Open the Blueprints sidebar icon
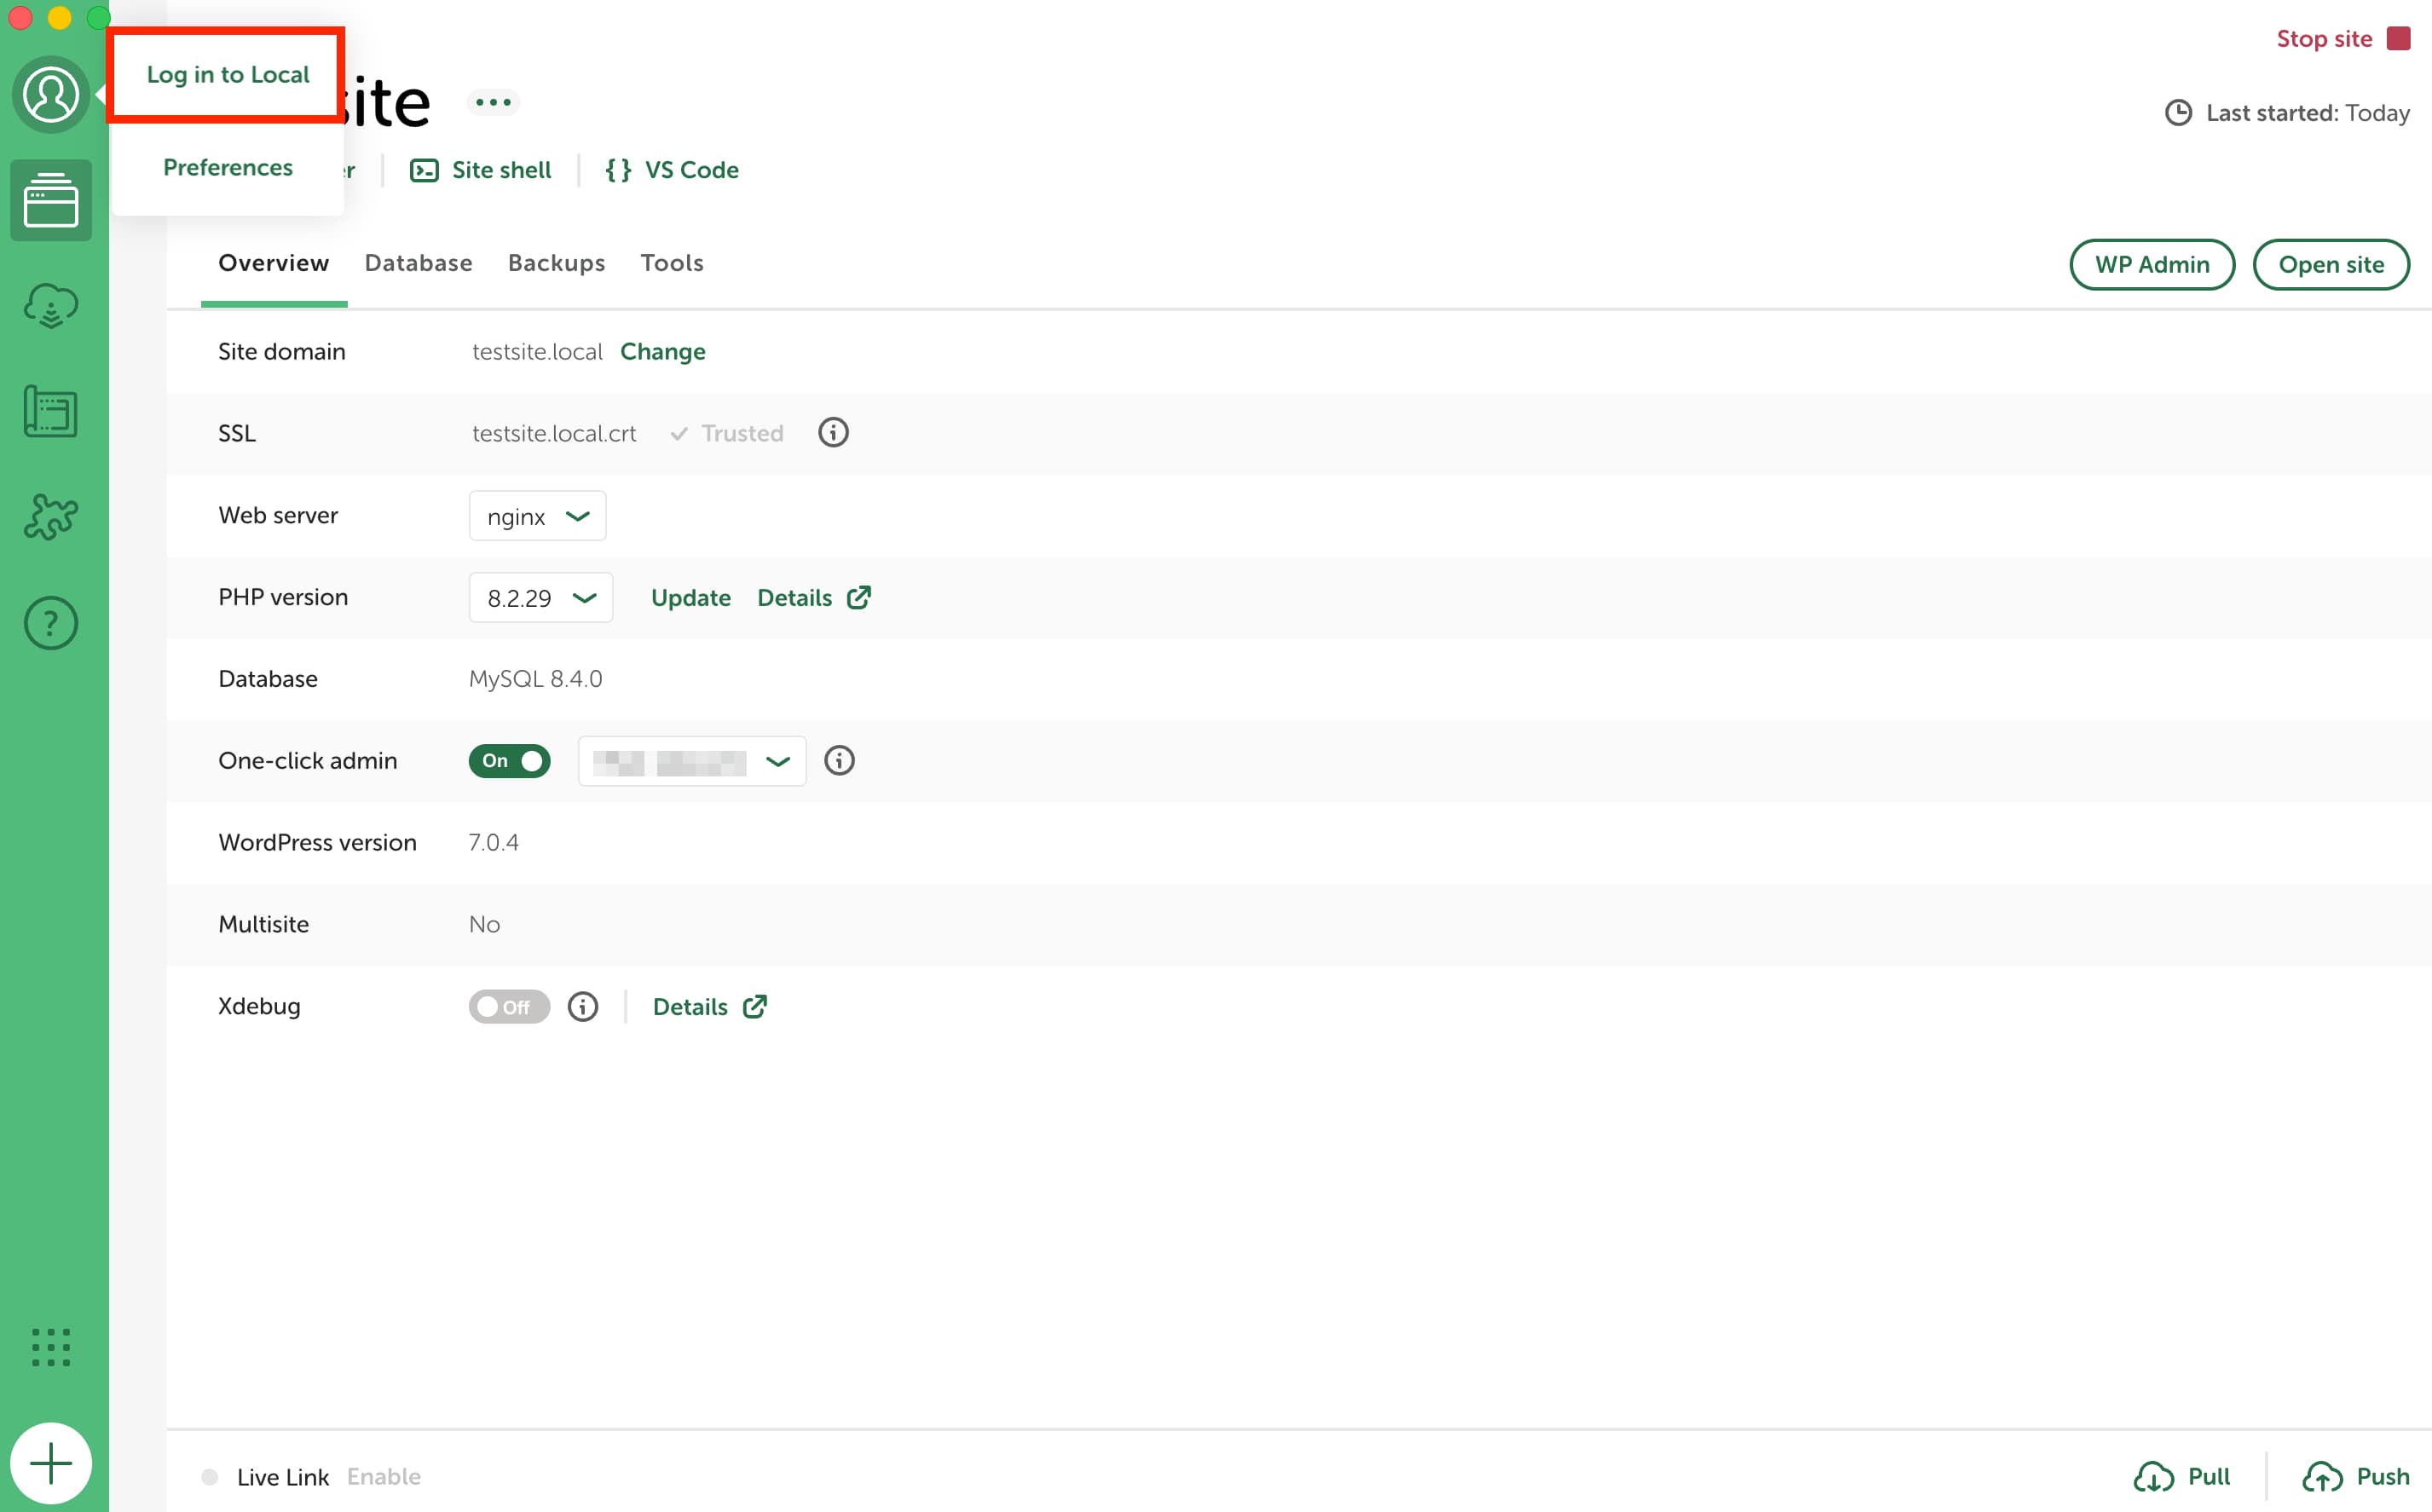 (x=51, y=411)
